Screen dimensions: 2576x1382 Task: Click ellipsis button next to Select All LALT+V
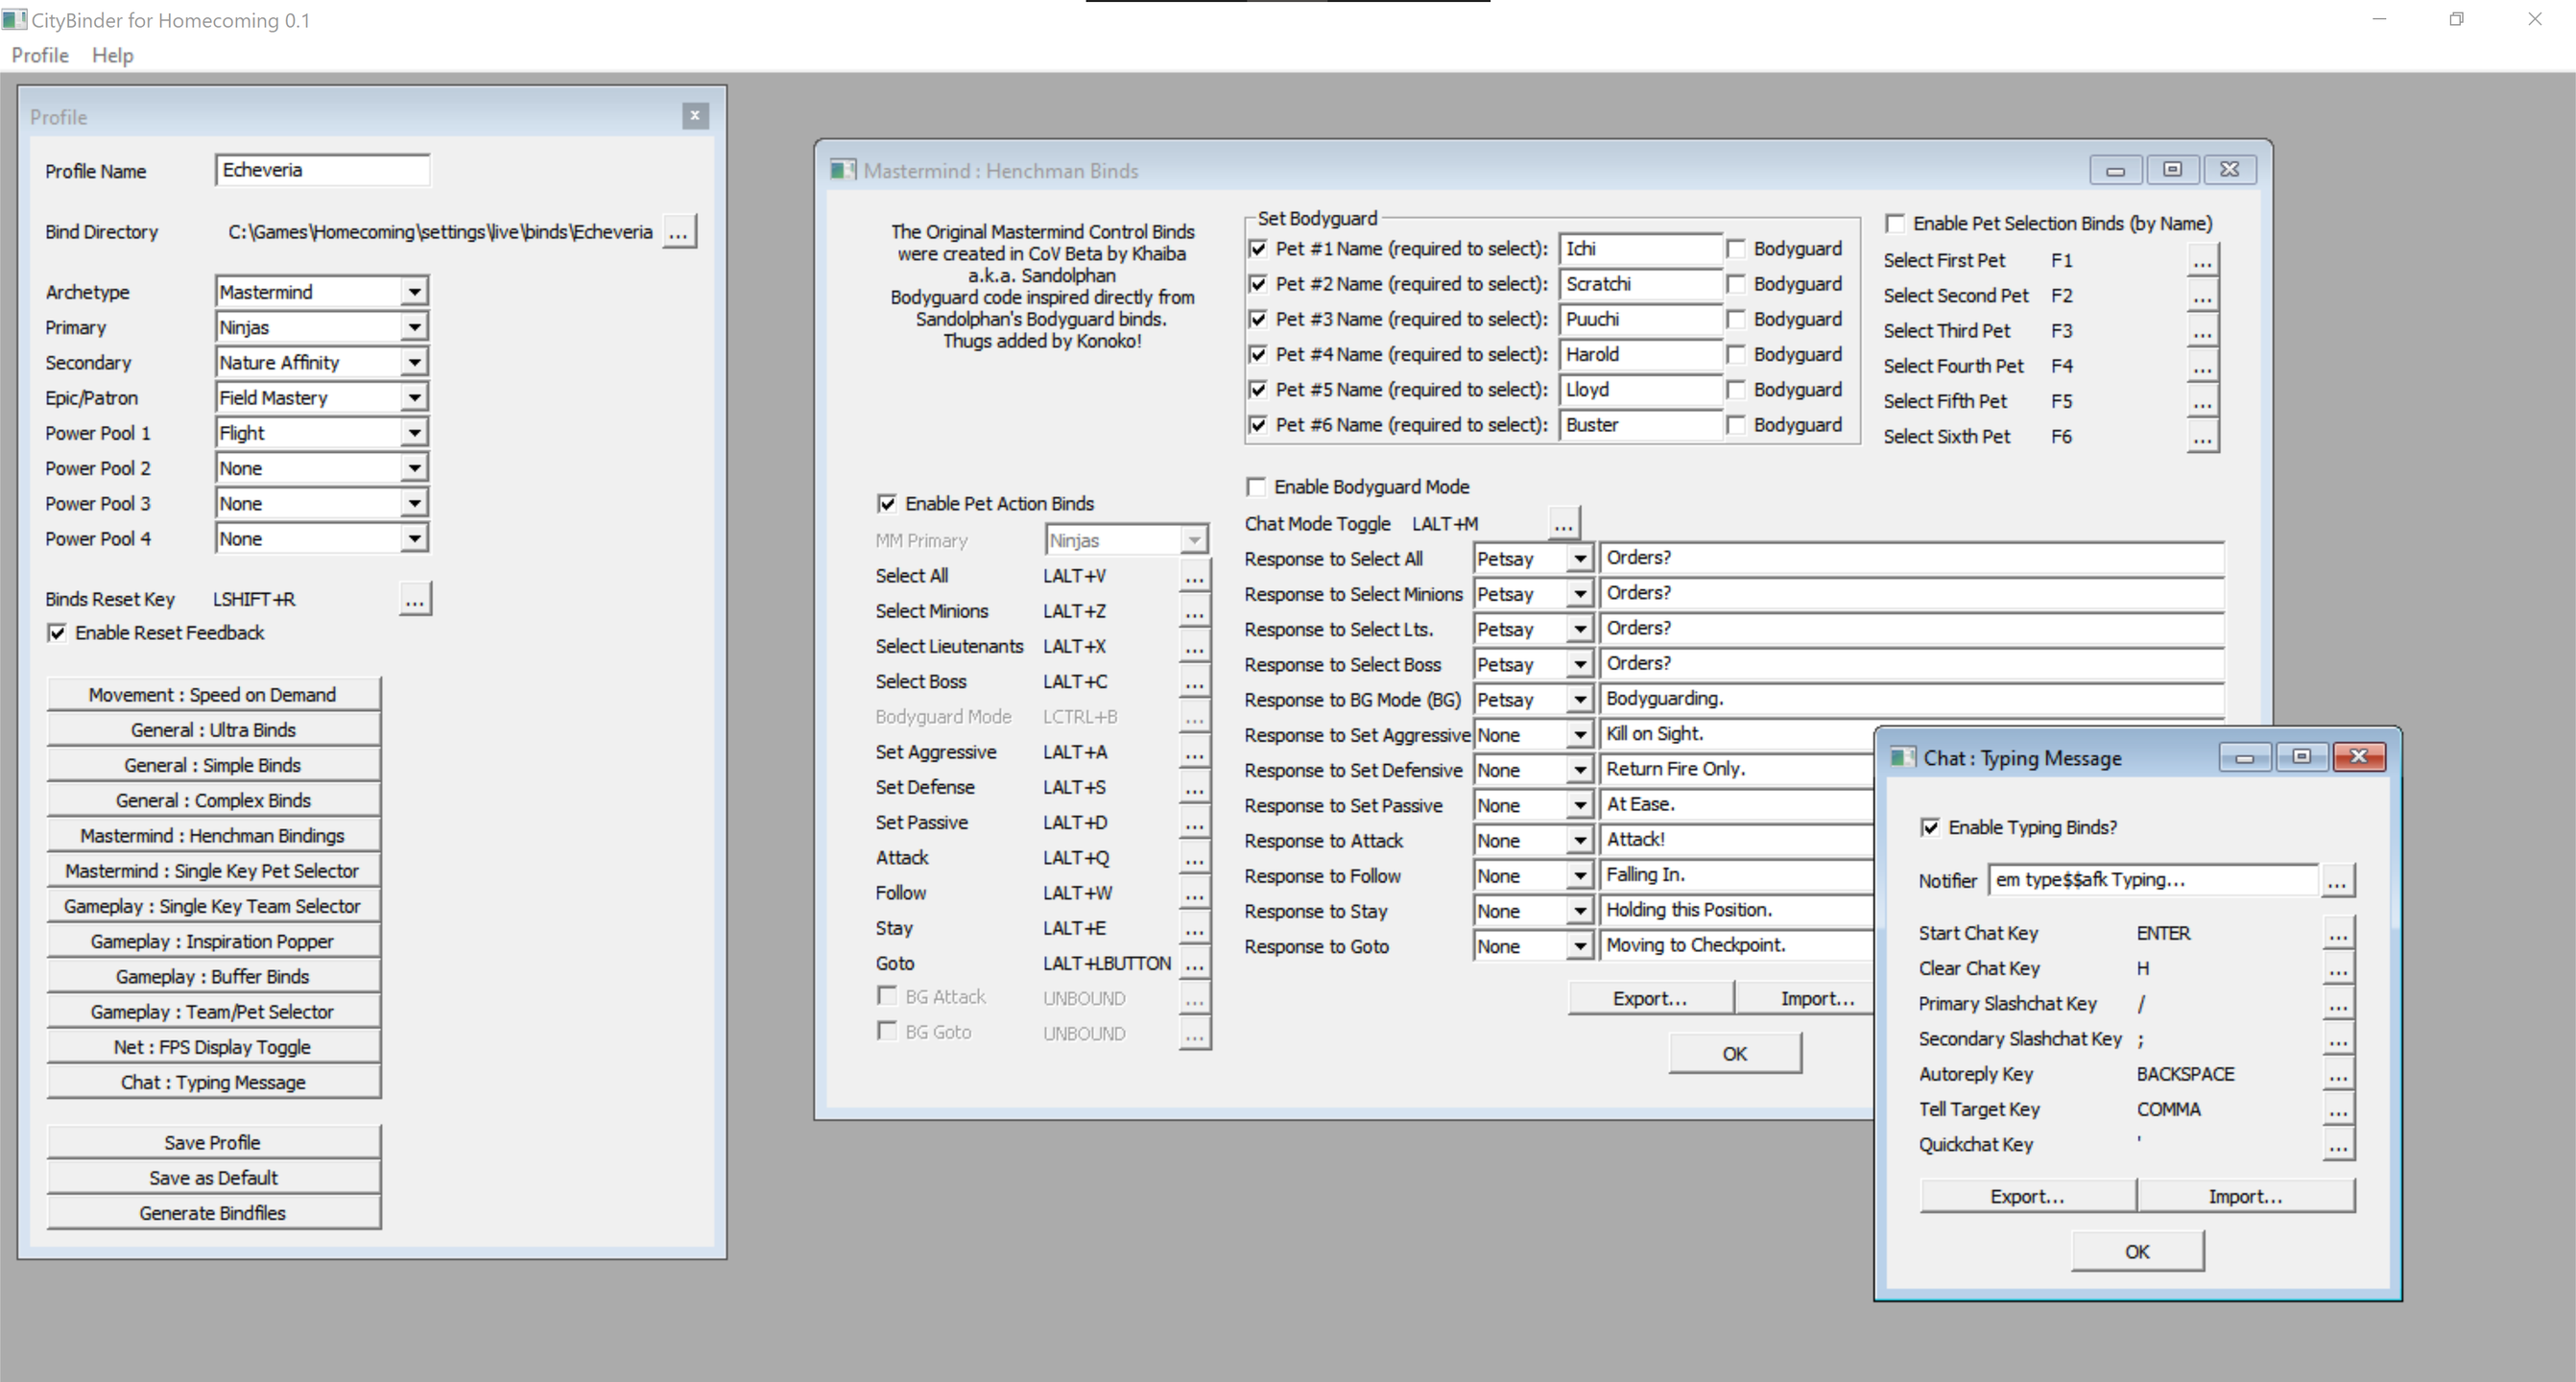[1194, 577]
